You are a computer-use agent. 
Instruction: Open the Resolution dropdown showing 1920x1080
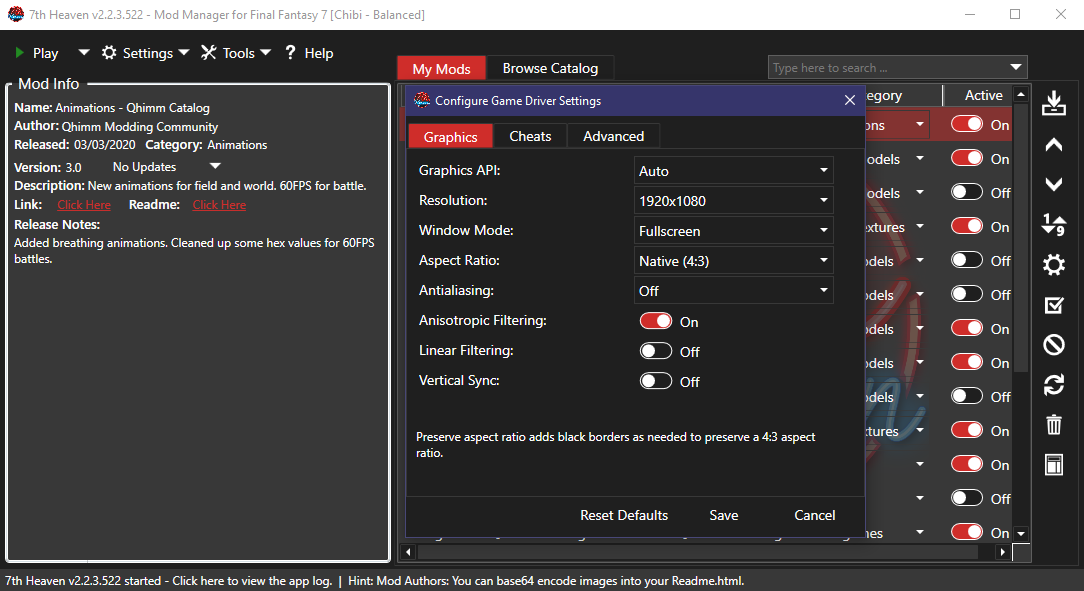[733, 200]
